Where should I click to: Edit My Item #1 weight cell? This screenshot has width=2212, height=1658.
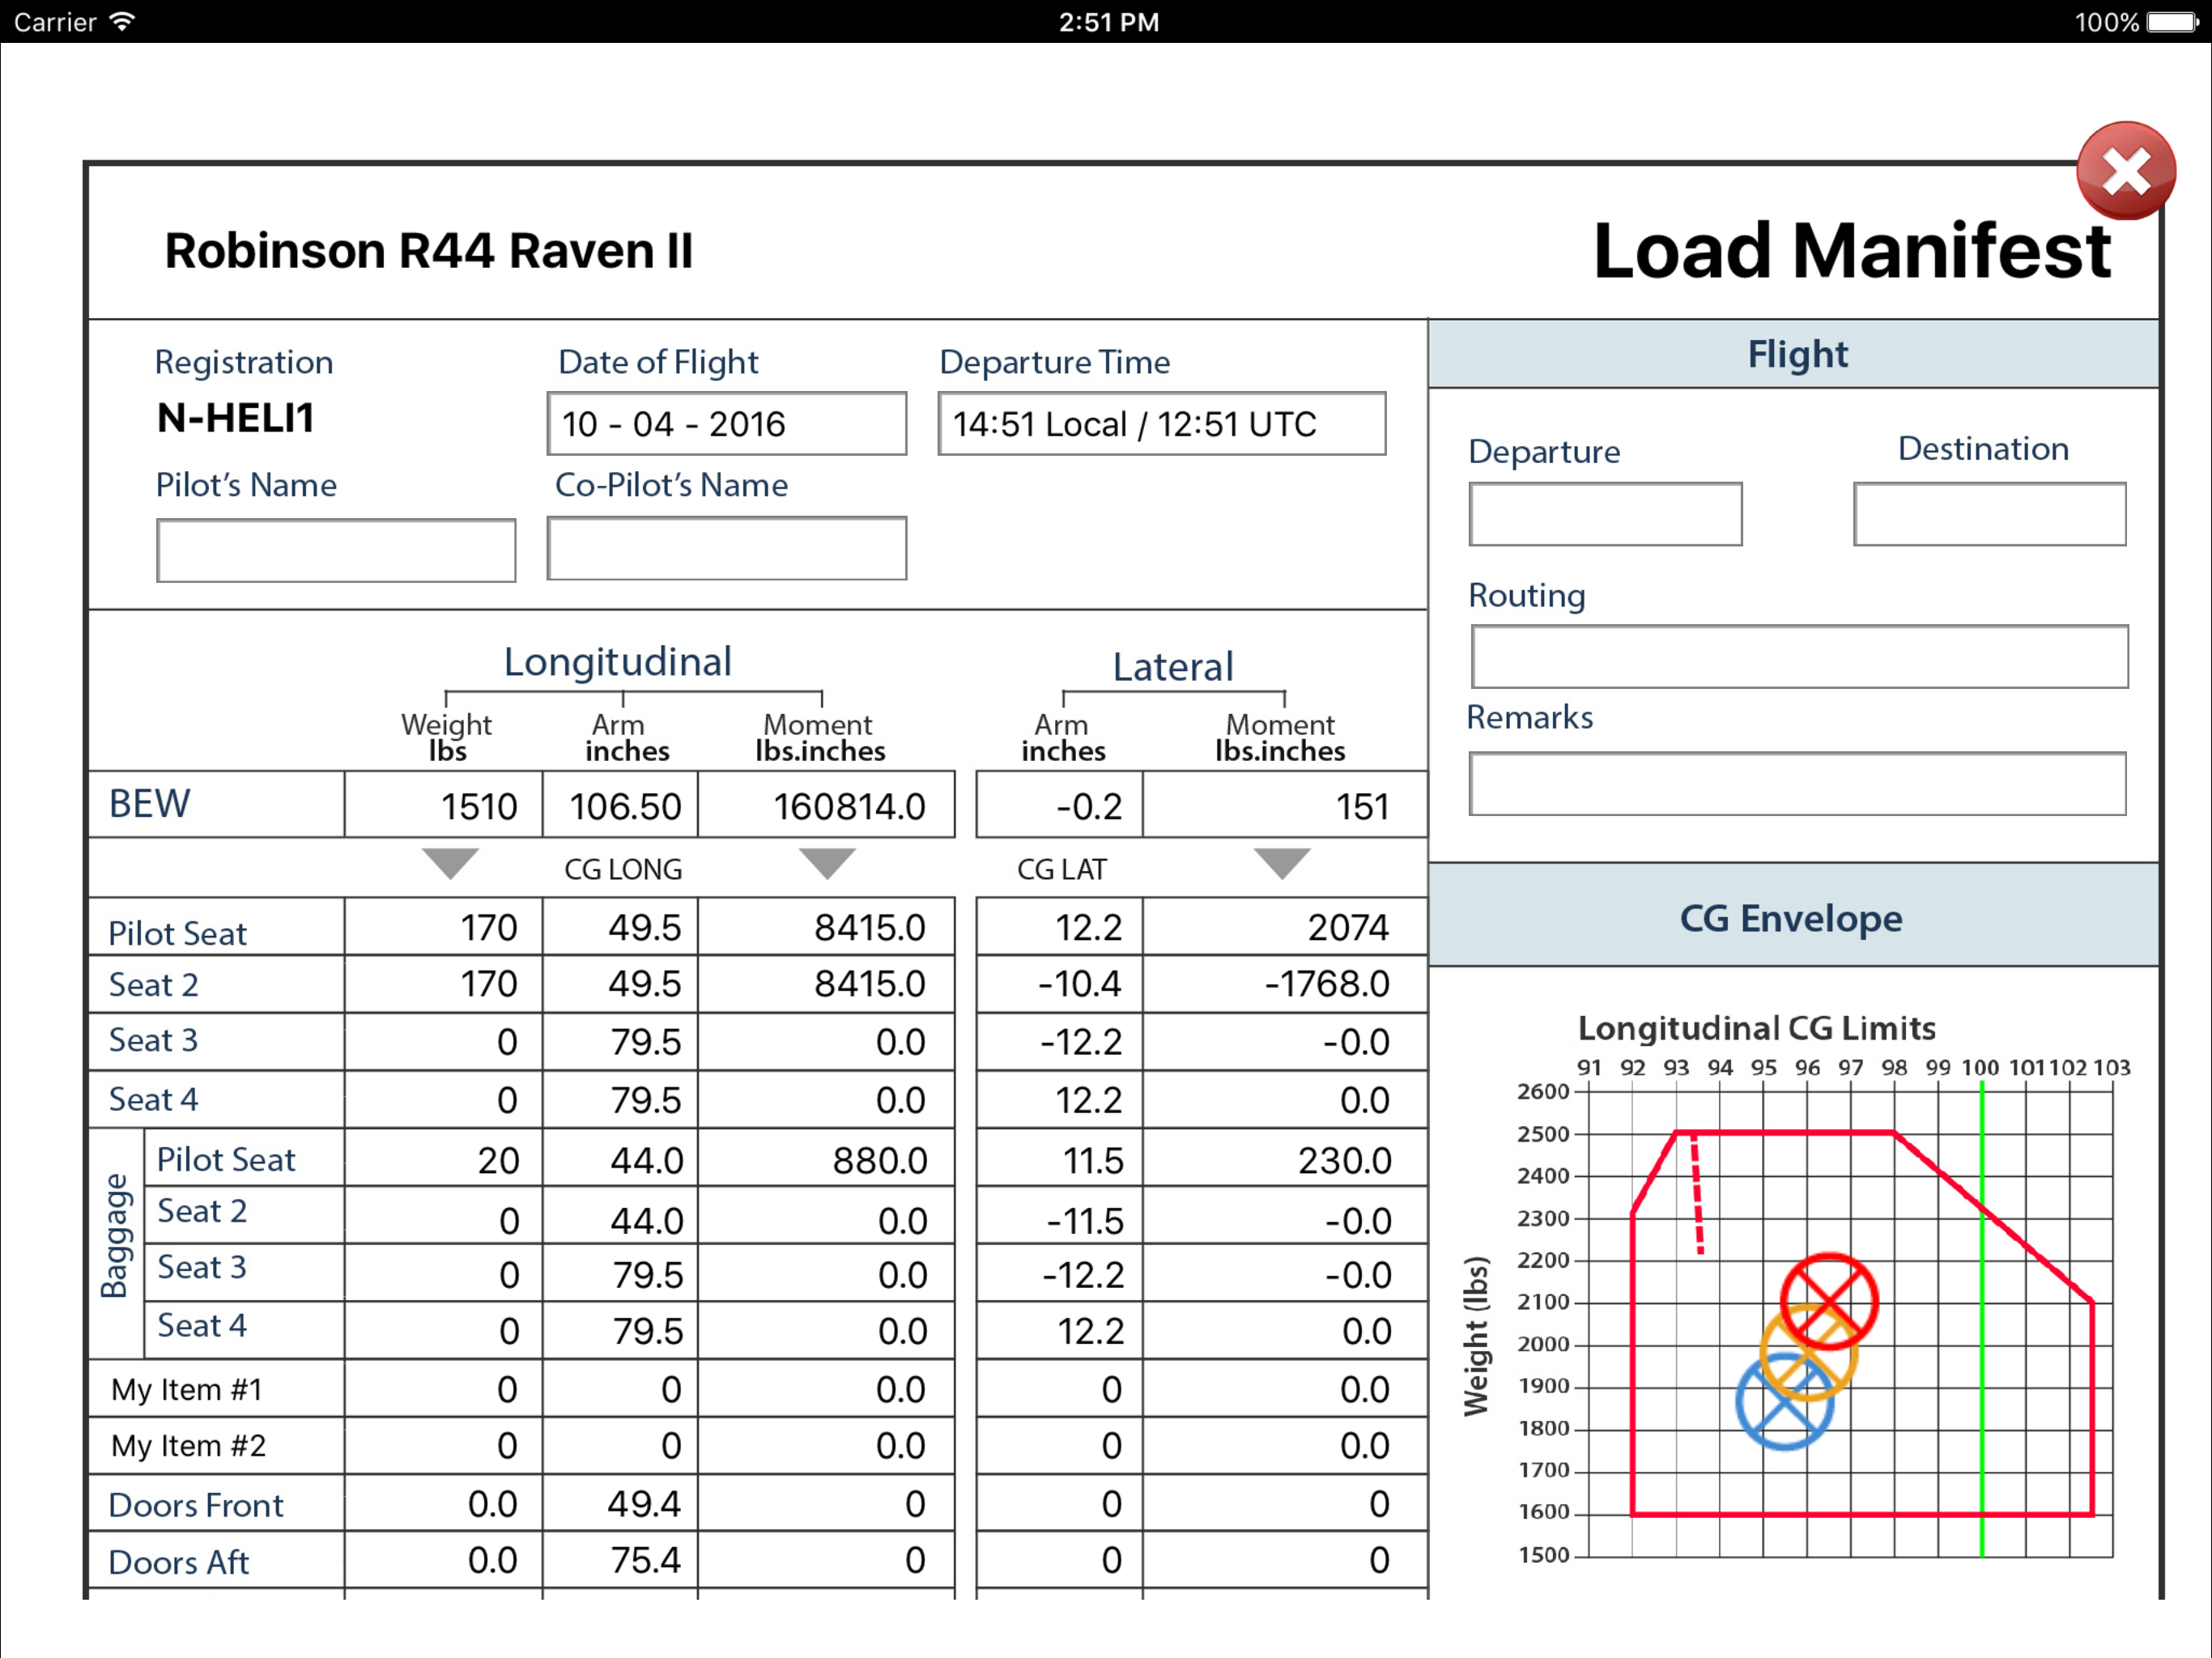coord(444,1389)
